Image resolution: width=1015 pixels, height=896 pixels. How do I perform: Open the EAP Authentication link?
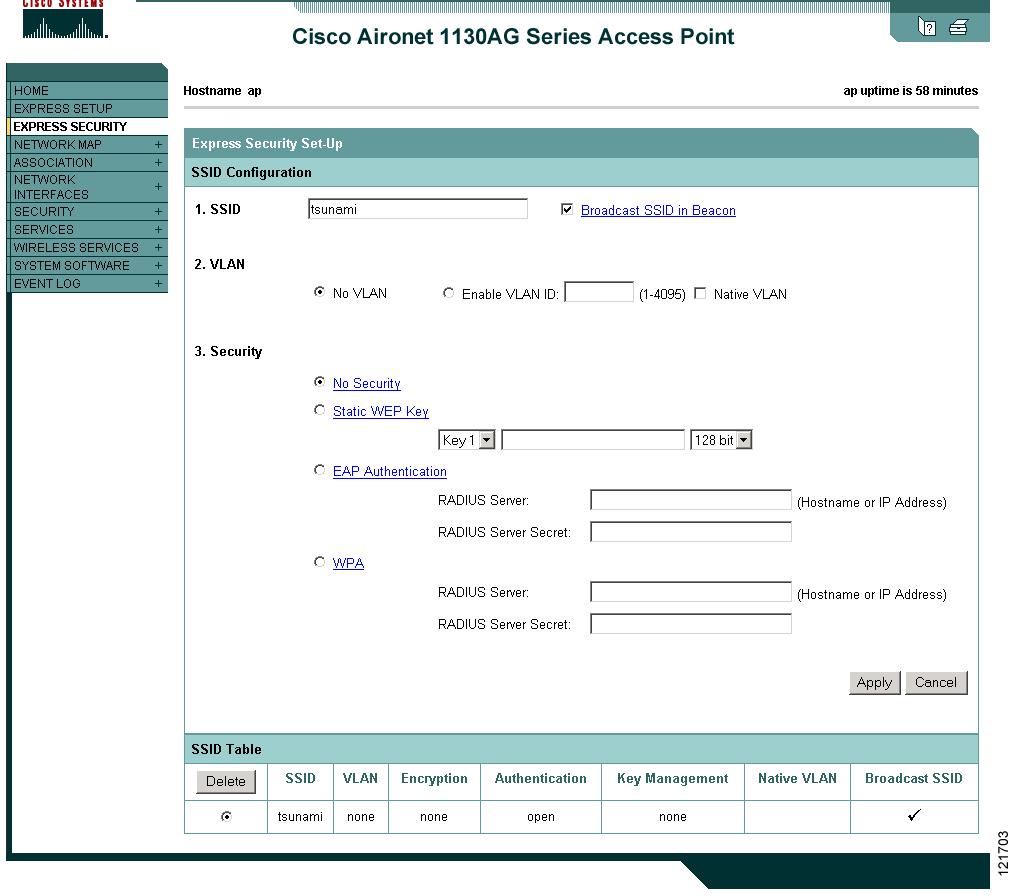(389, 471)
